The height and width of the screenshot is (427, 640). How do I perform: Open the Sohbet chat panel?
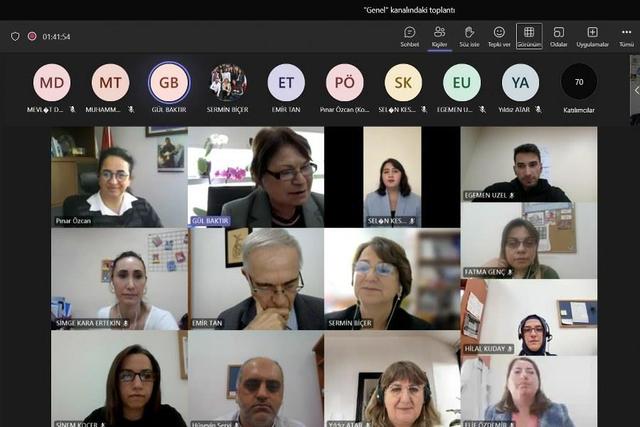click(409, 36)
